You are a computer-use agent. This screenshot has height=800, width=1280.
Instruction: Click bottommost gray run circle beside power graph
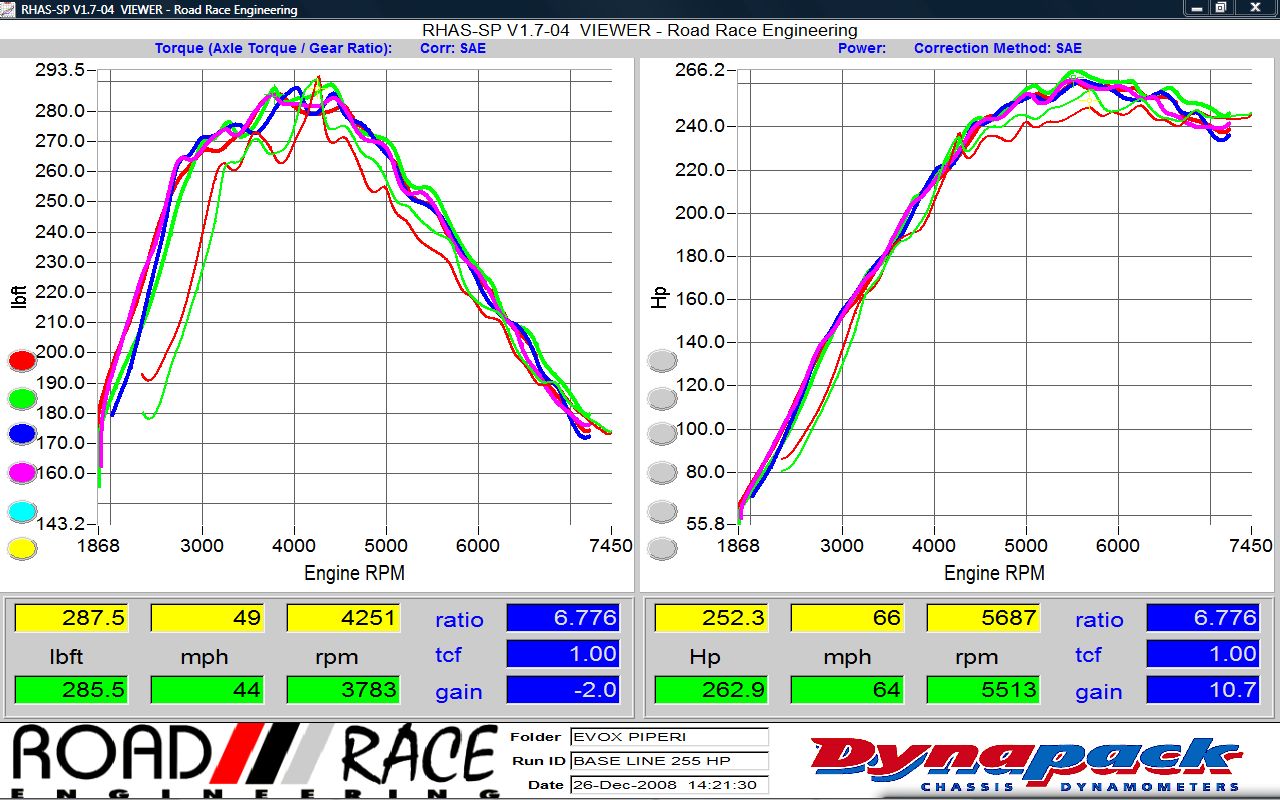[x=662, y=548]
